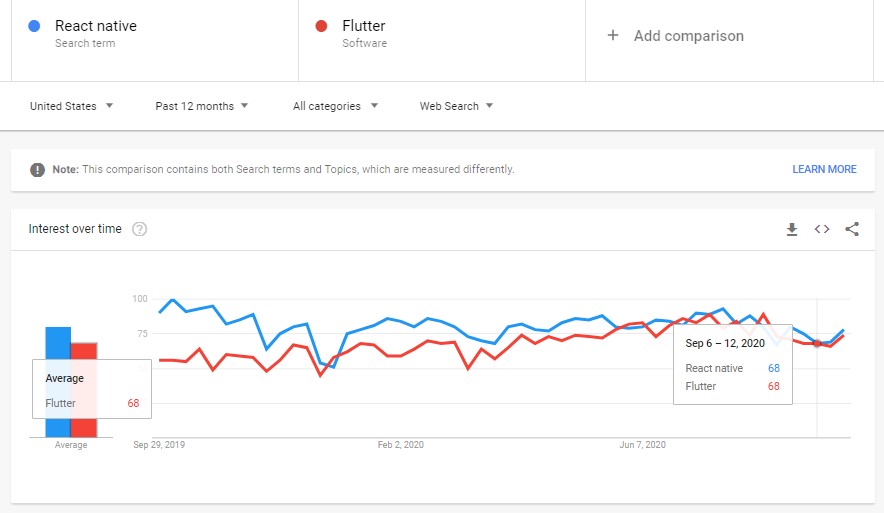Click Add comparison

(688, 36)
